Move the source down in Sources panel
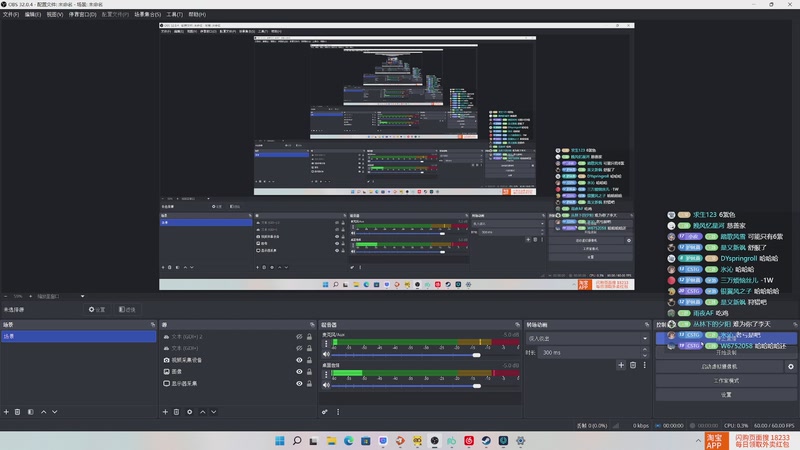Viewport: 800px width, 450px height. (214, 412)
